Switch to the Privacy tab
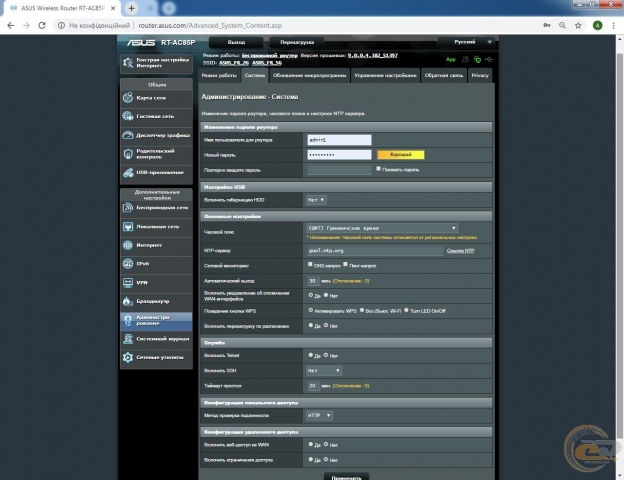 [480, 75]
